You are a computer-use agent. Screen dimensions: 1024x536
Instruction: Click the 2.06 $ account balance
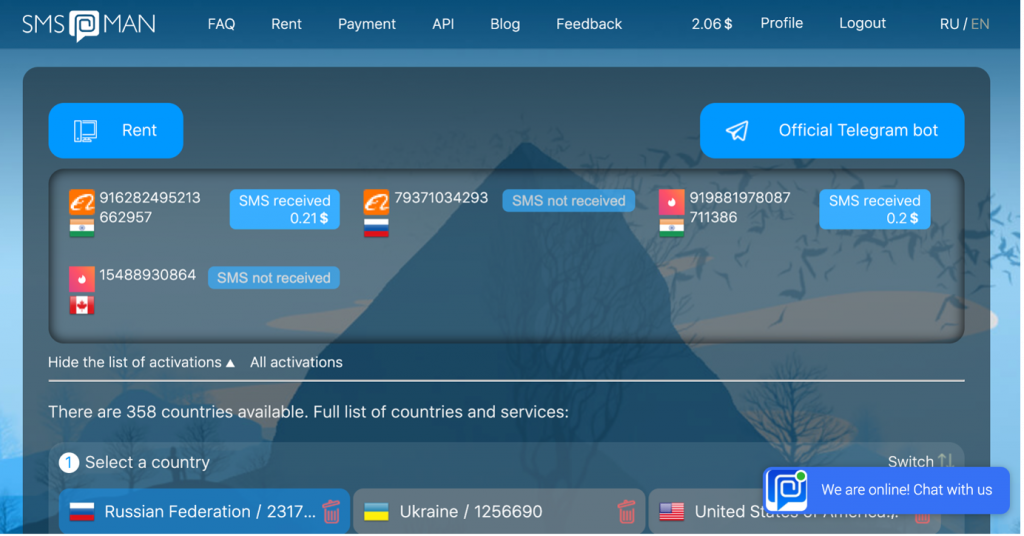711,24
